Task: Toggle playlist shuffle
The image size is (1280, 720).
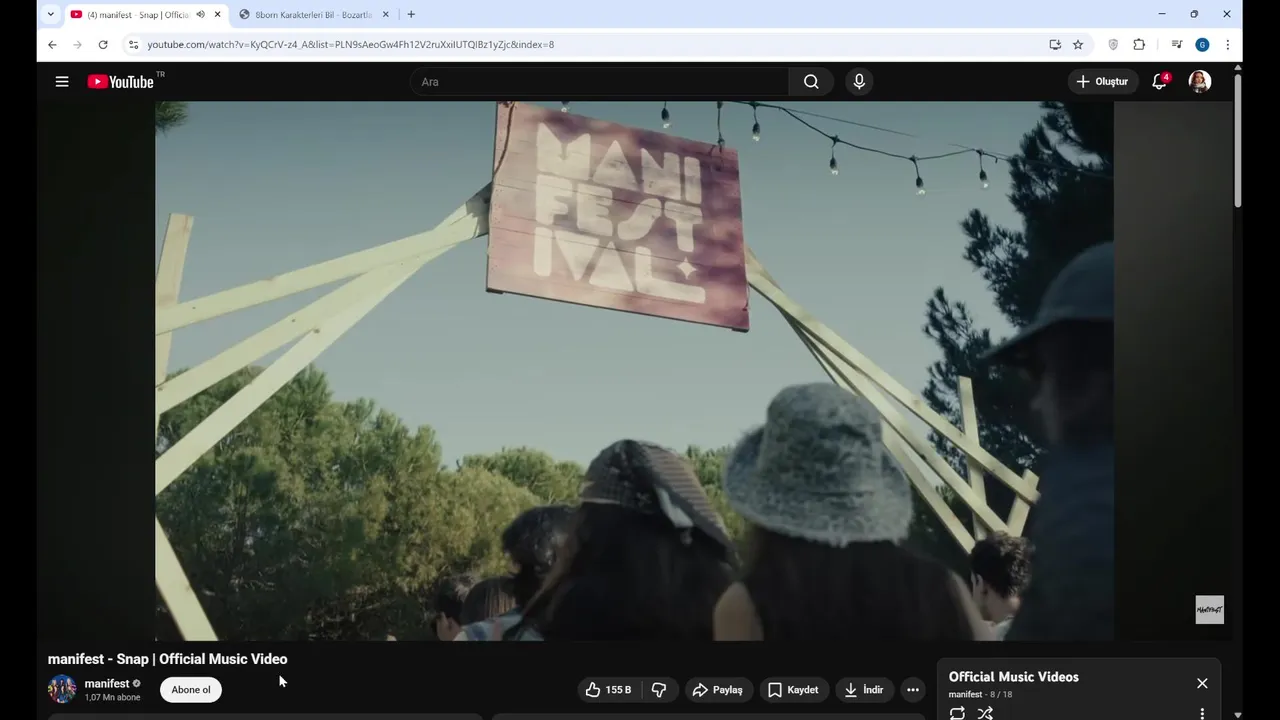Action: (985, 713)
